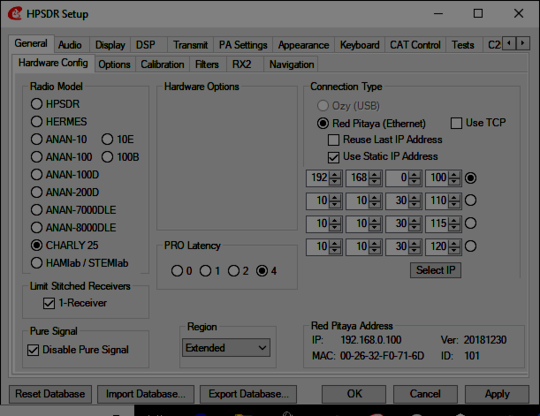The width and height of the screenshot is (540, 416).
Task: Click the Apply button
Action: [497, 394]
